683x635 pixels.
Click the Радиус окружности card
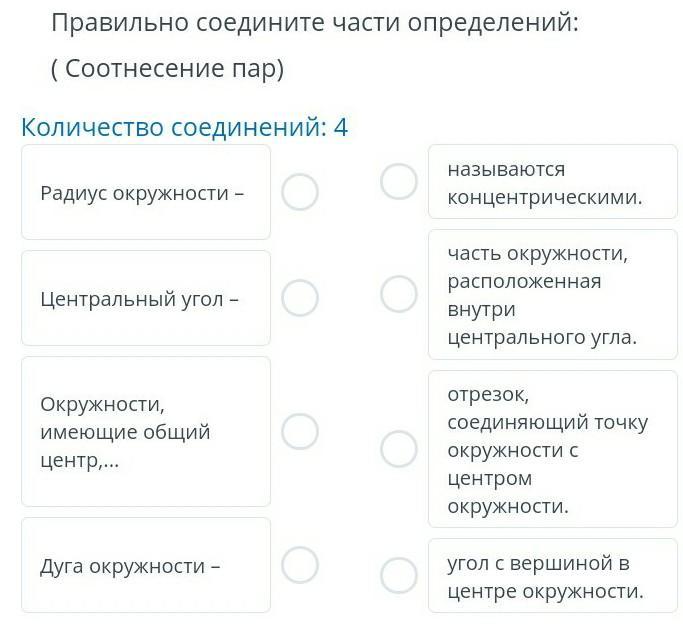tap(146, 192)
